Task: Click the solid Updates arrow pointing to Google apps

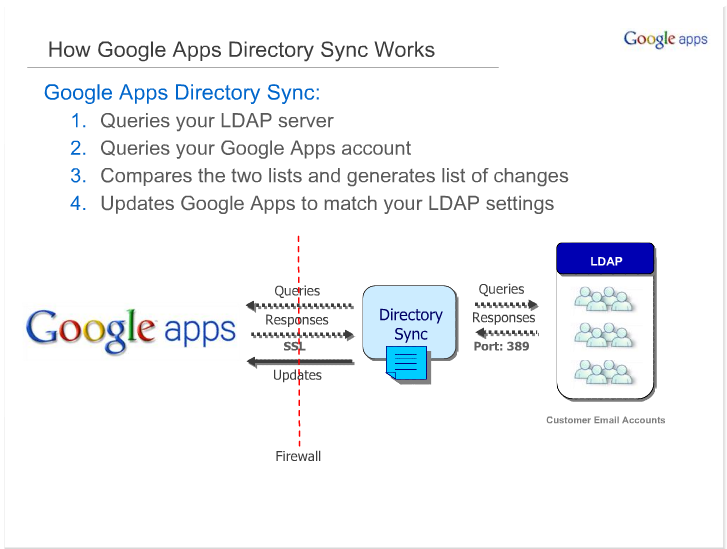Action: 300,362
